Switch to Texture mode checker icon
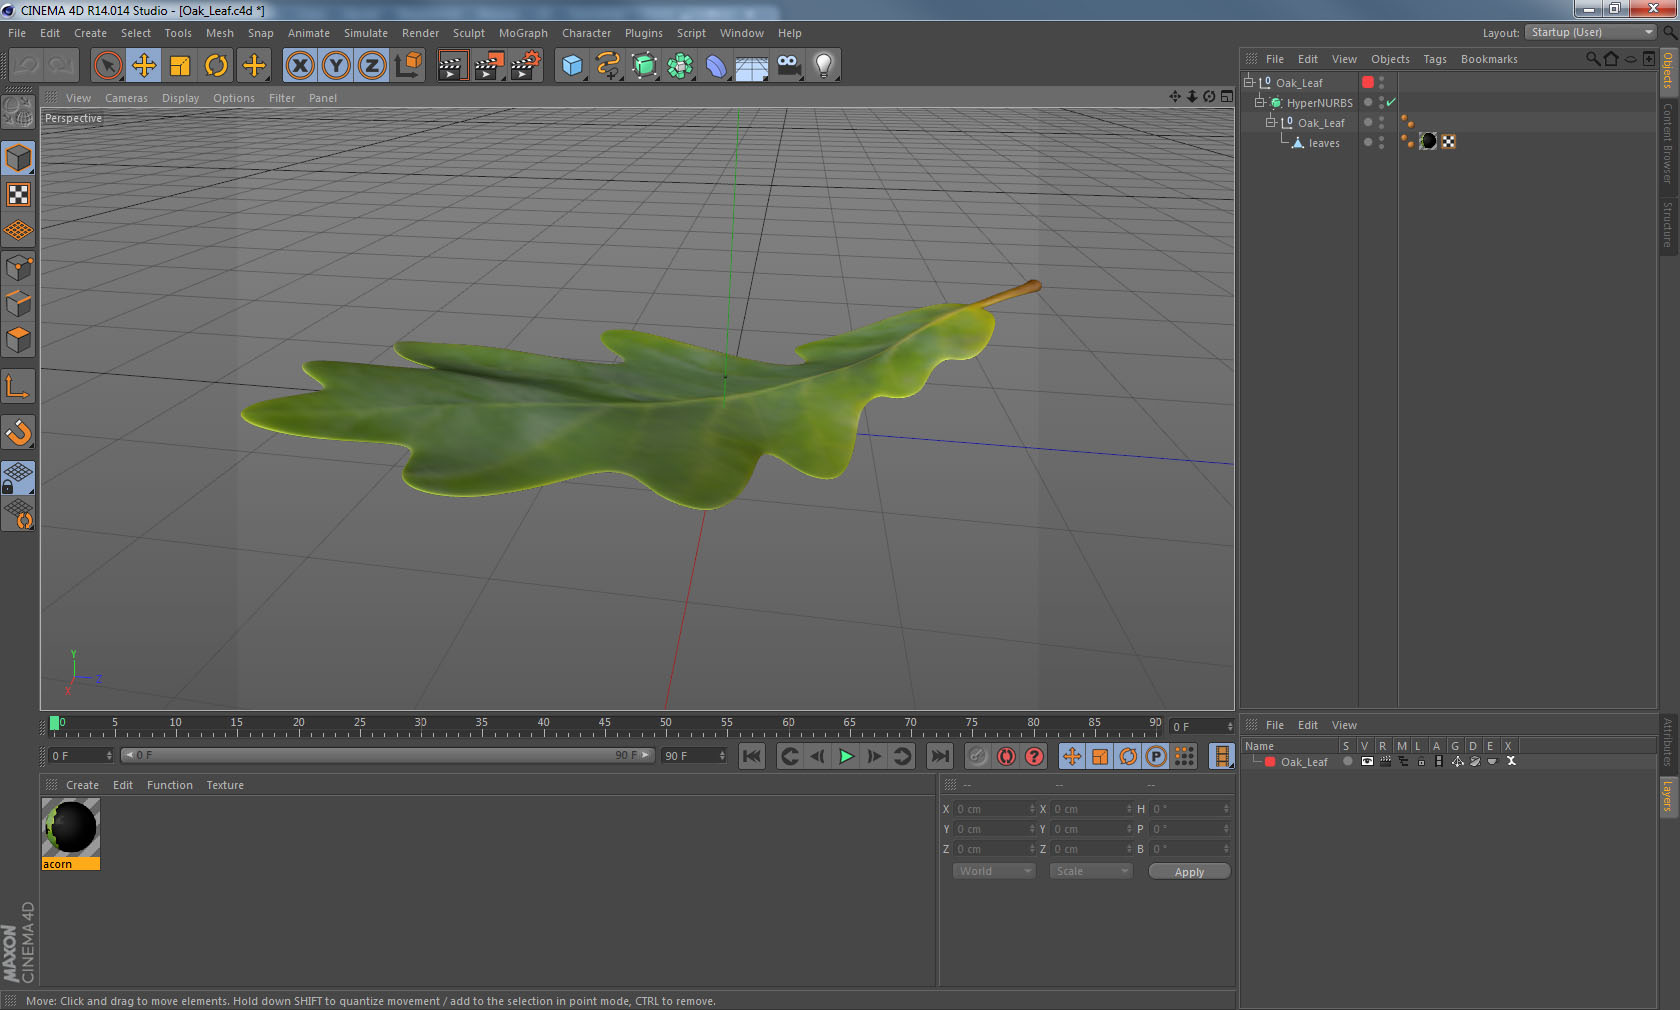Image resolution: width=1680 pixels, height=1010 pixels. 19,195
